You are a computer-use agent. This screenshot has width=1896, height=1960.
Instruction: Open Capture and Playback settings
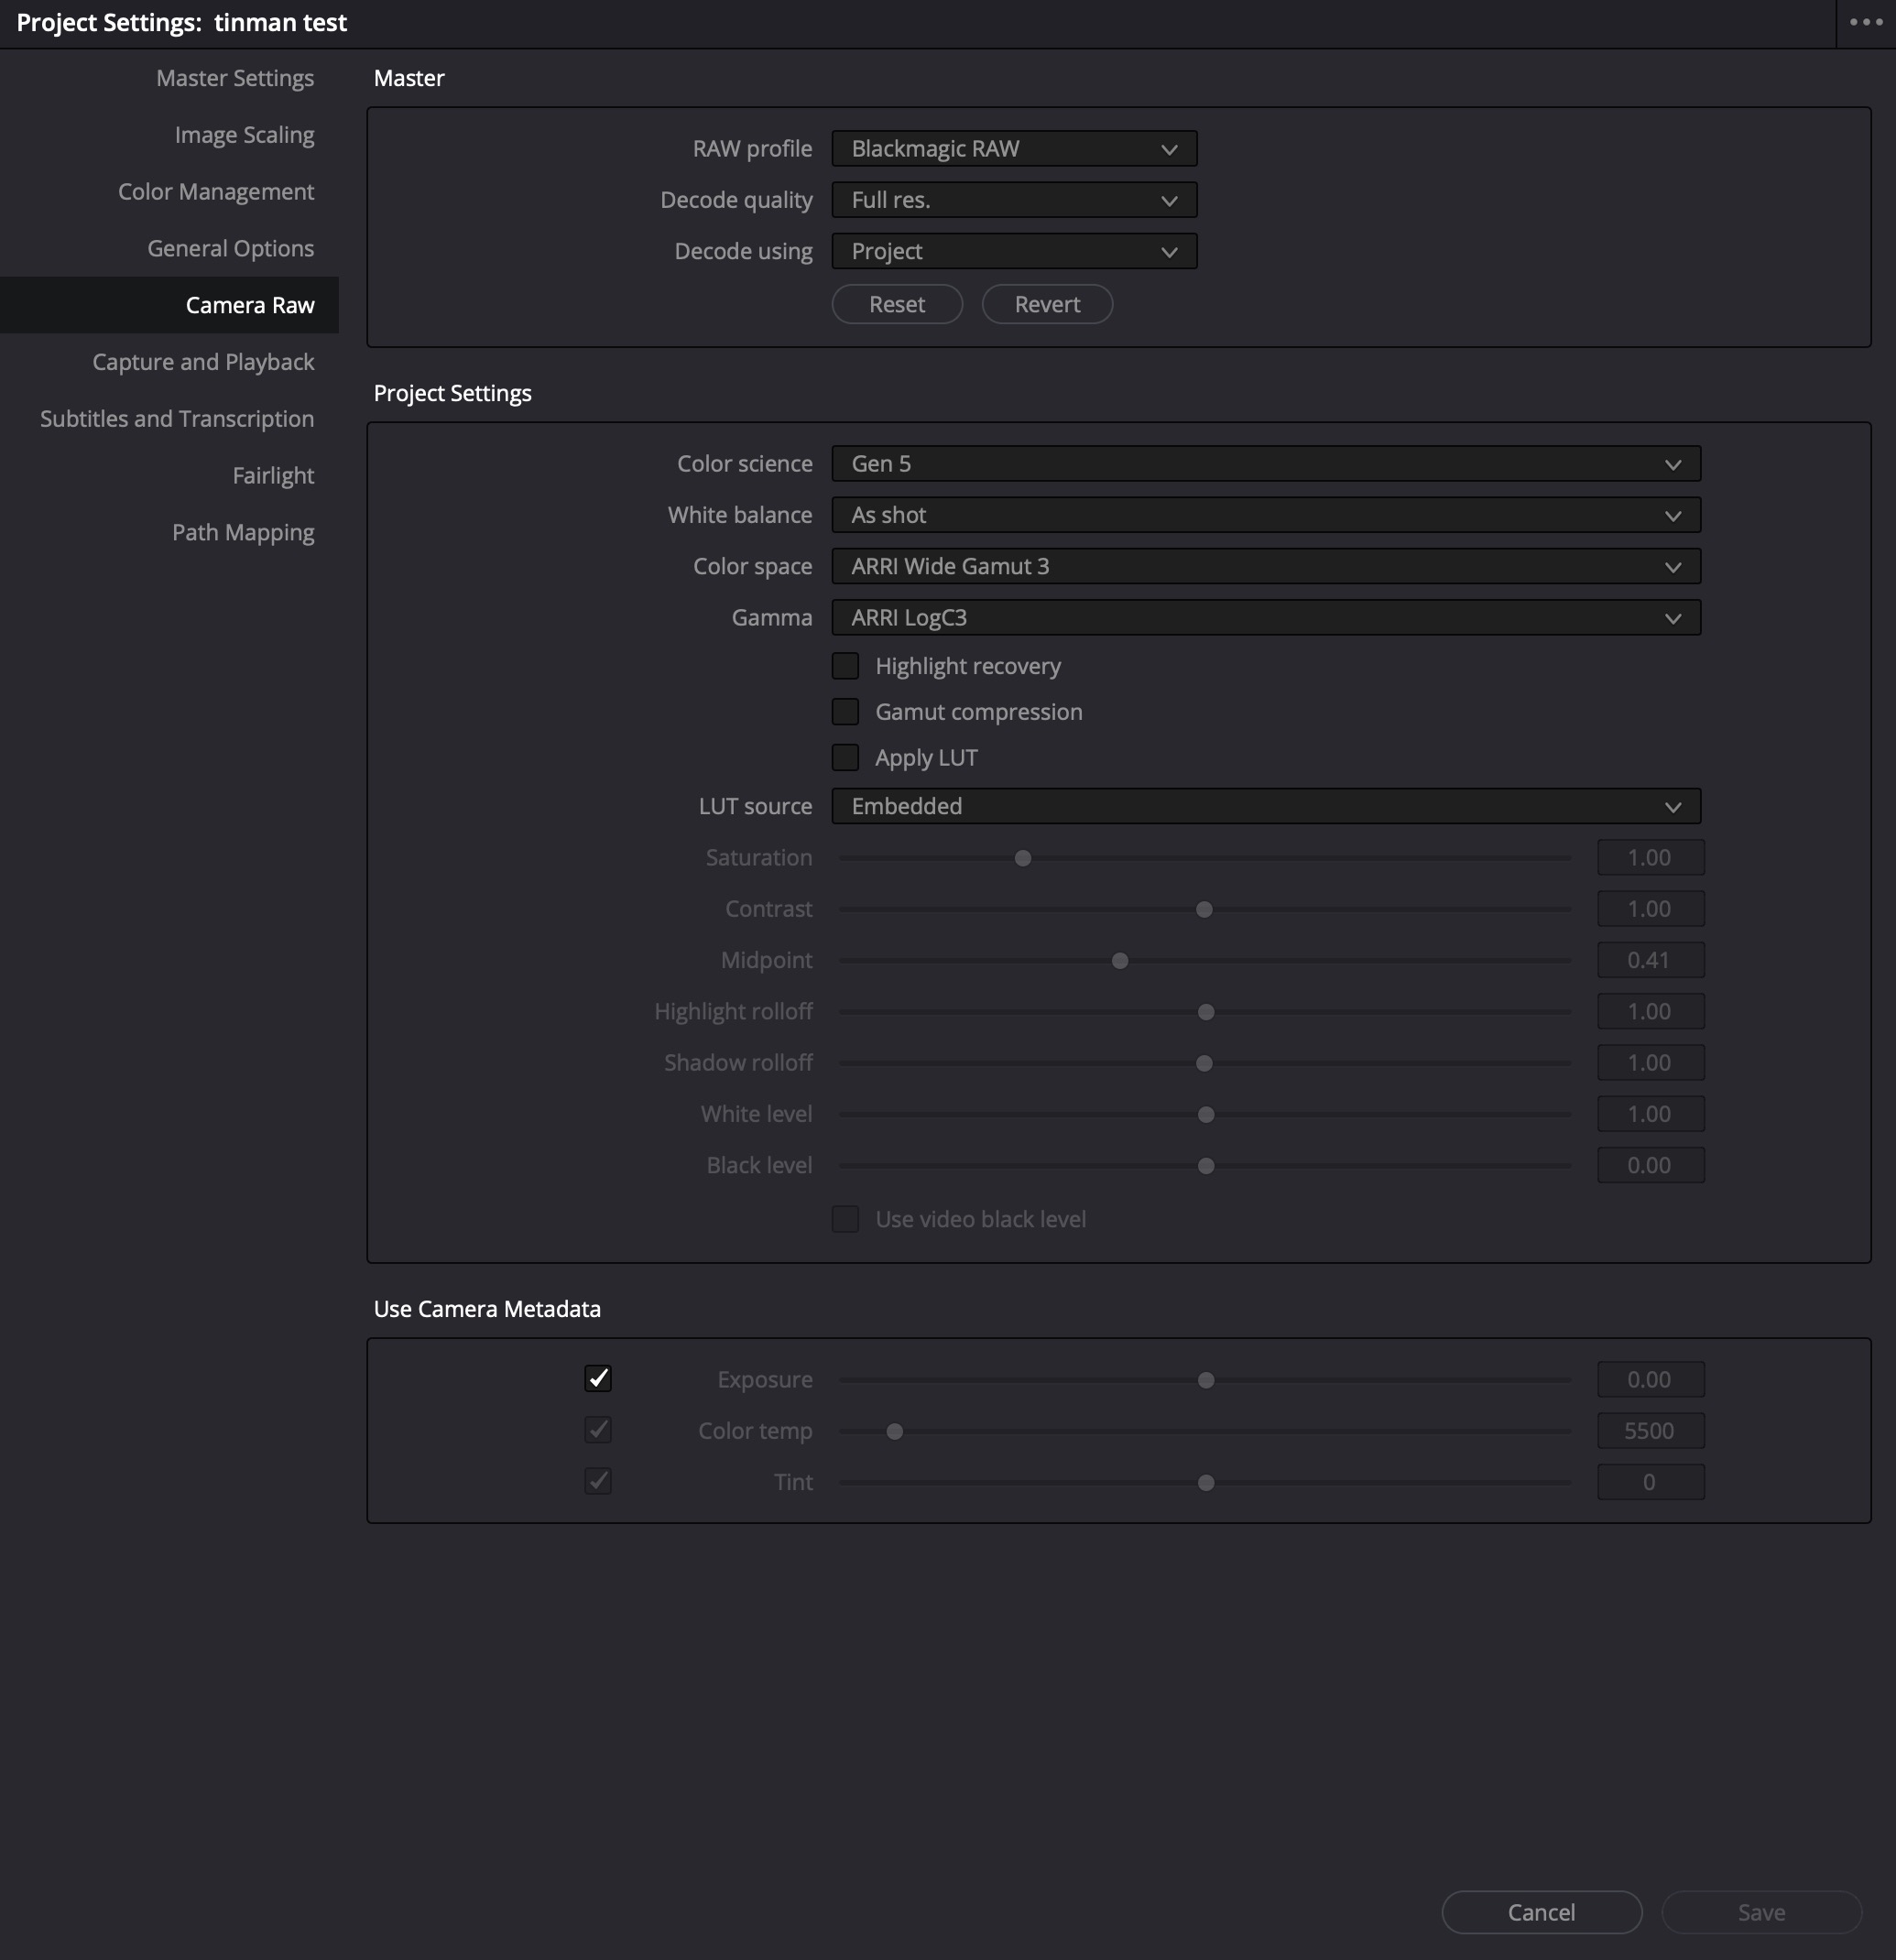(203, 362)
